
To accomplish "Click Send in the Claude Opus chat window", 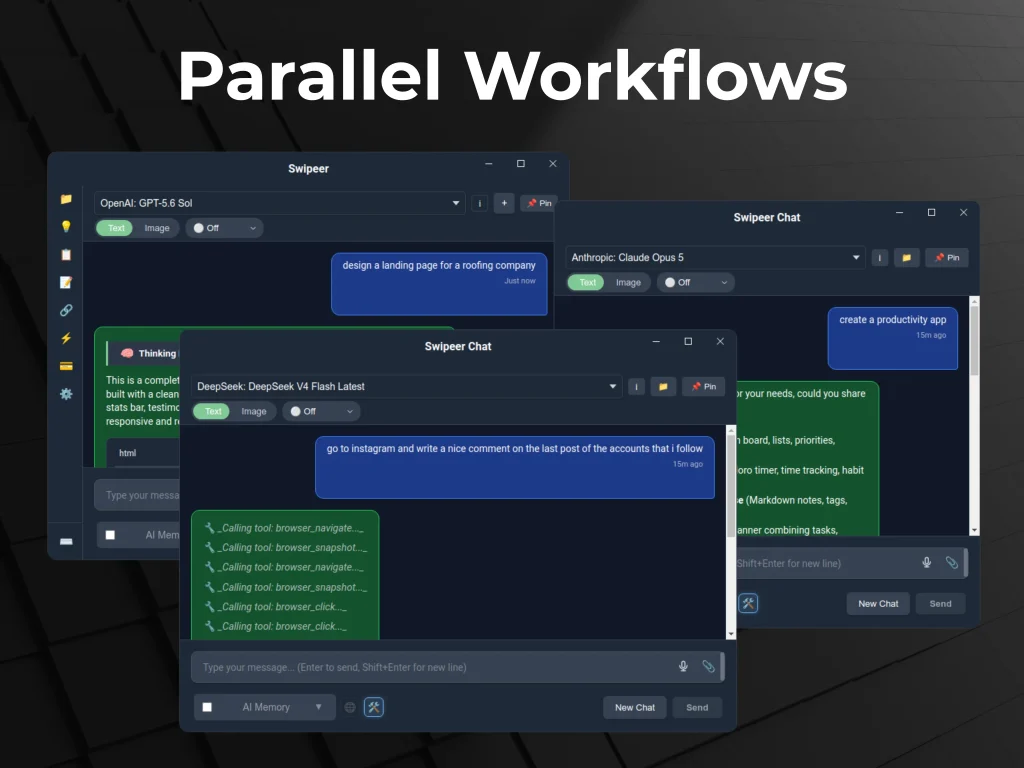I will tap(940, 603).
